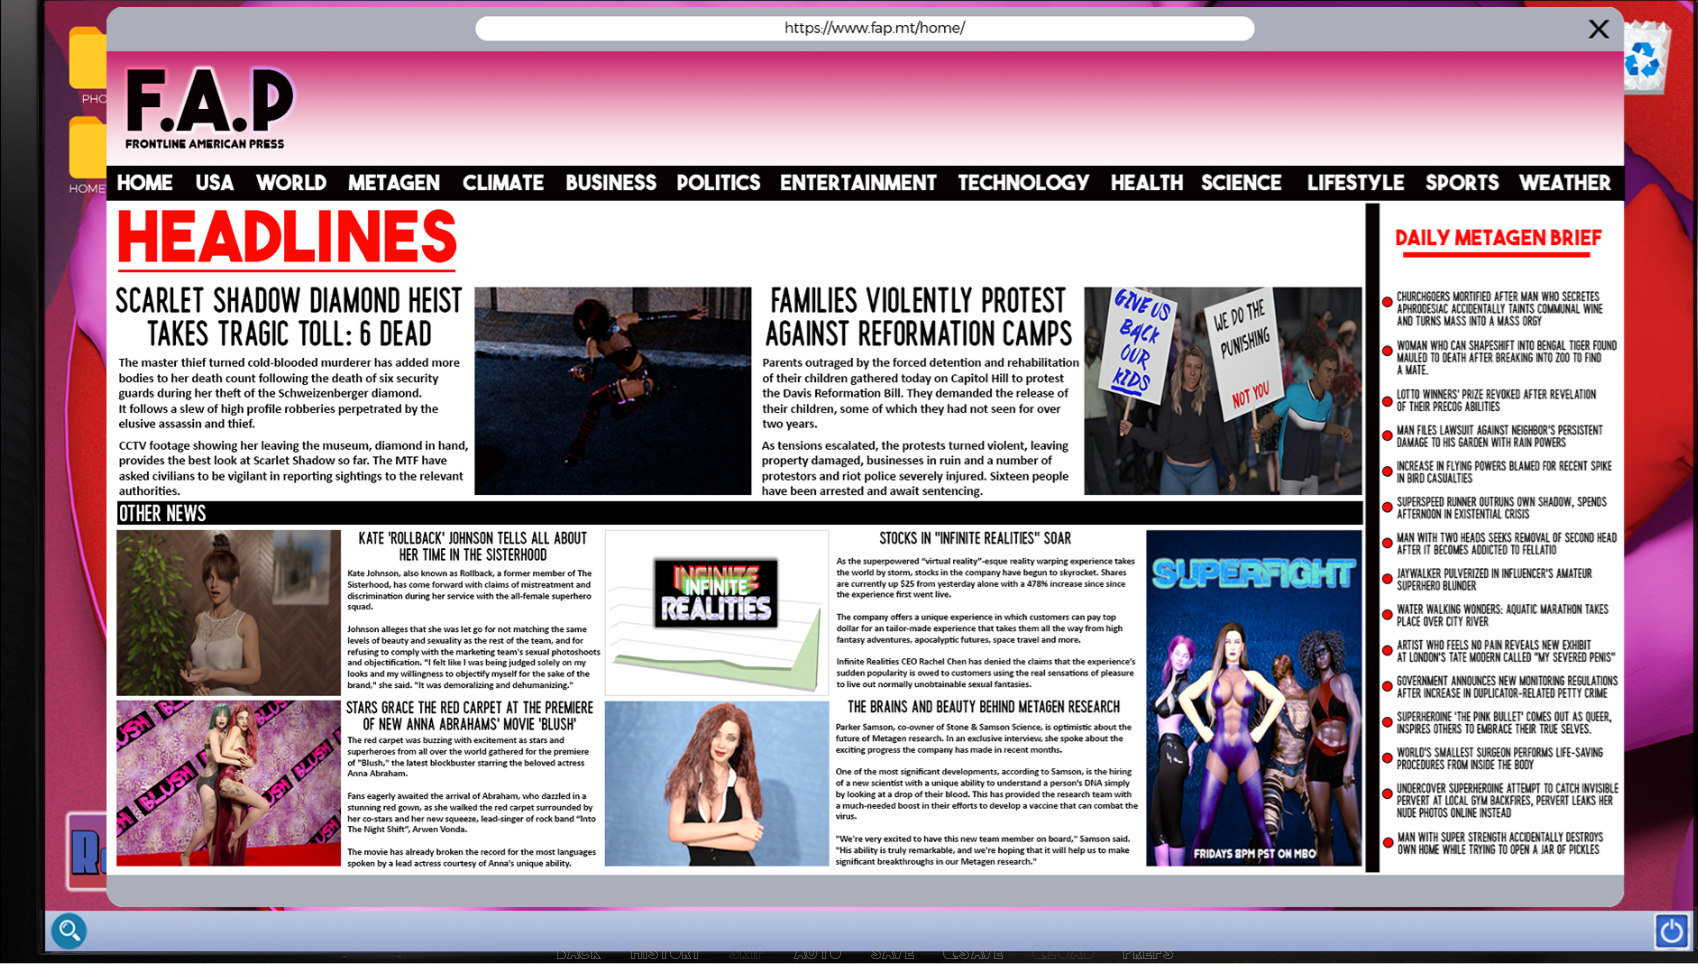Click the Scarlet Shadow heist CCTV photo

tap(612, 391)
